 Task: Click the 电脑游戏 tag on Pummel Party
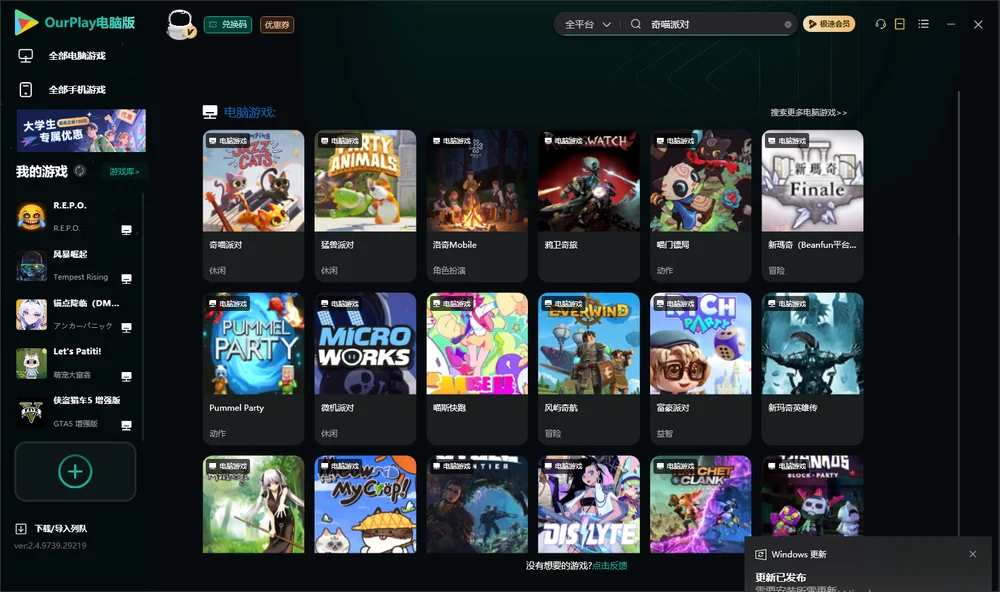[x=228, y=304]
